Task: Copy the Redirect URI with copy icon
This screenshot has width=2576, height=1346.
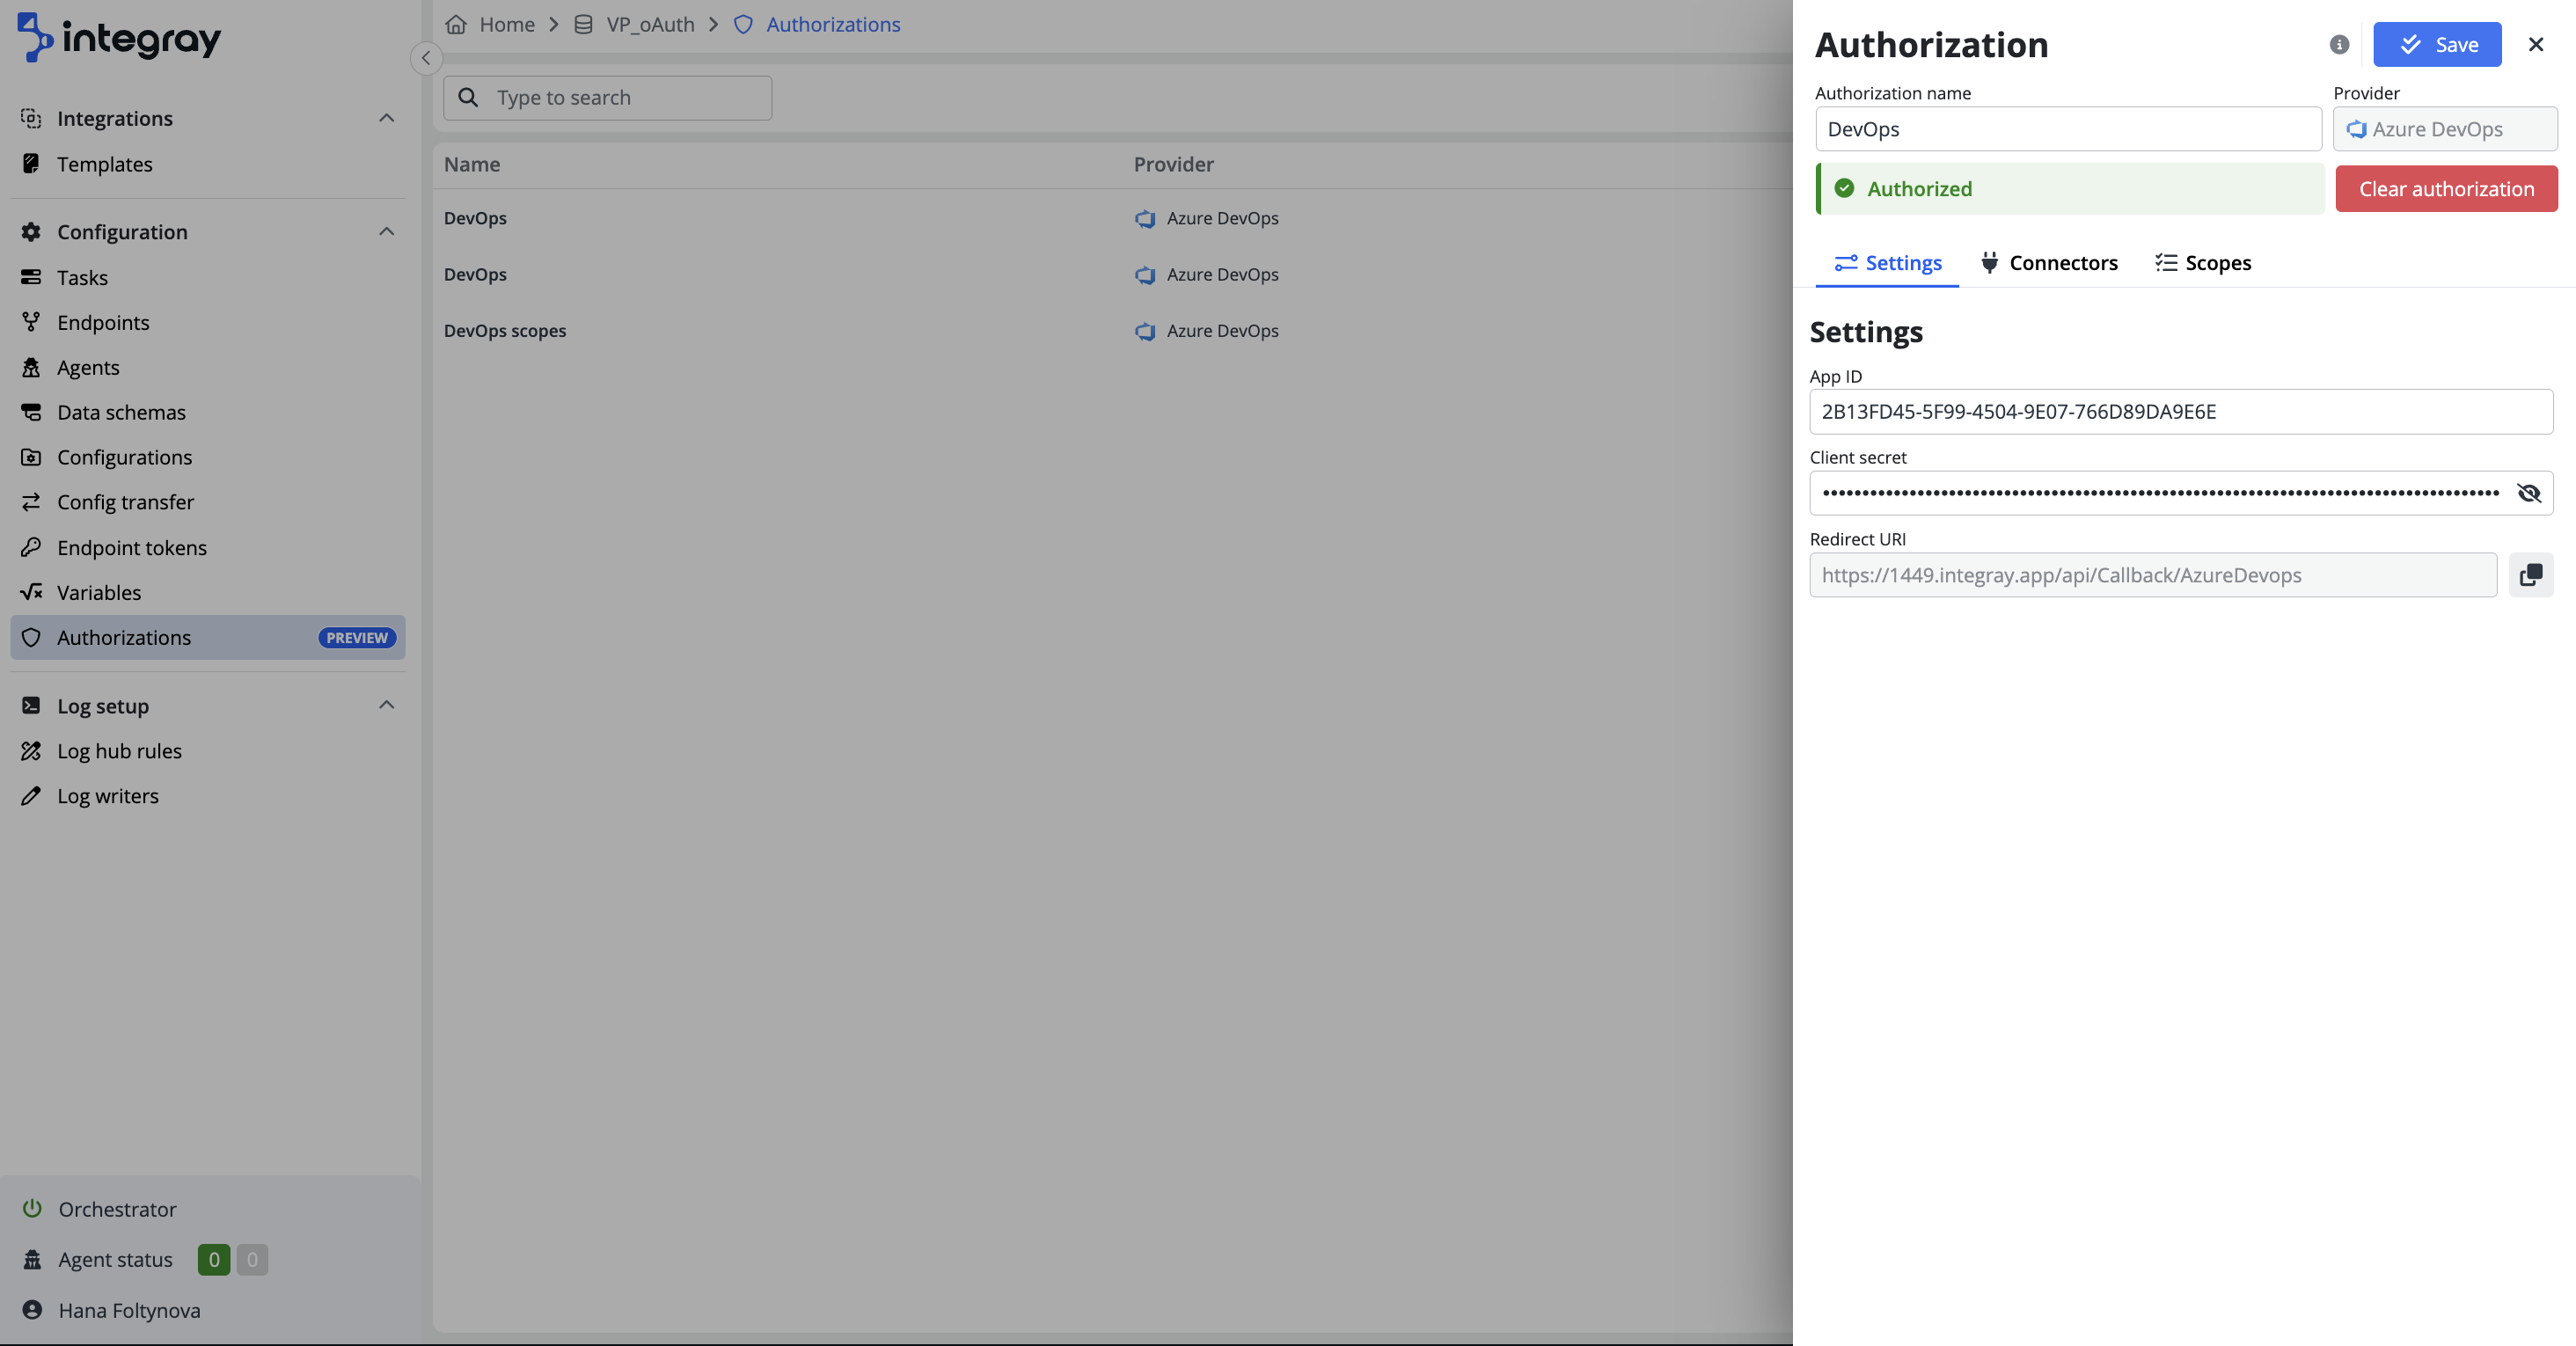Action: pos(2530,575)
